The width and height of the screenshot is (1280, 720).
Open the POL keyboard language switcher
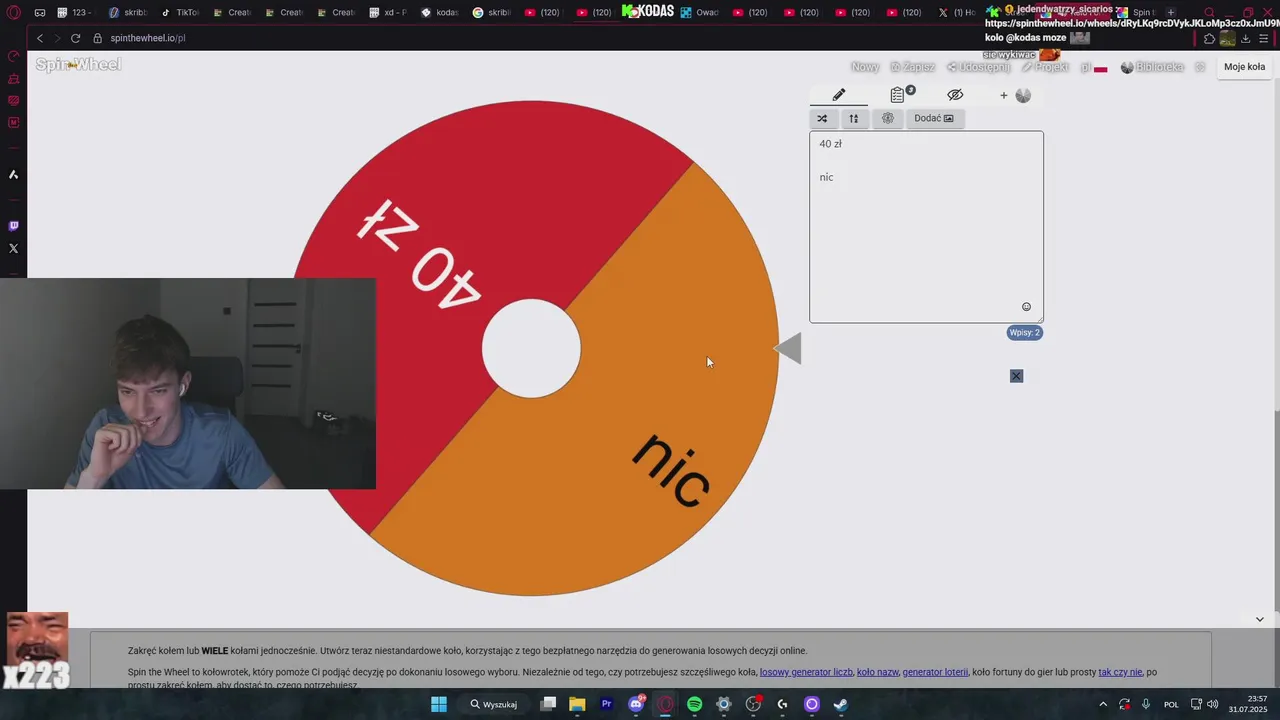coord(1171,704)
